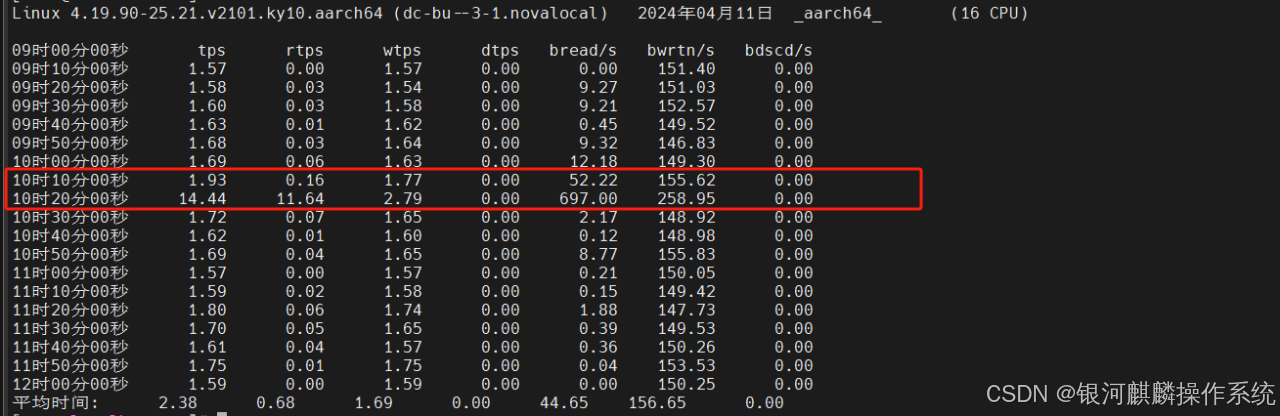Click wtps value 1.74
Screen dimensions: 1280x416
[x=403, y=310]
